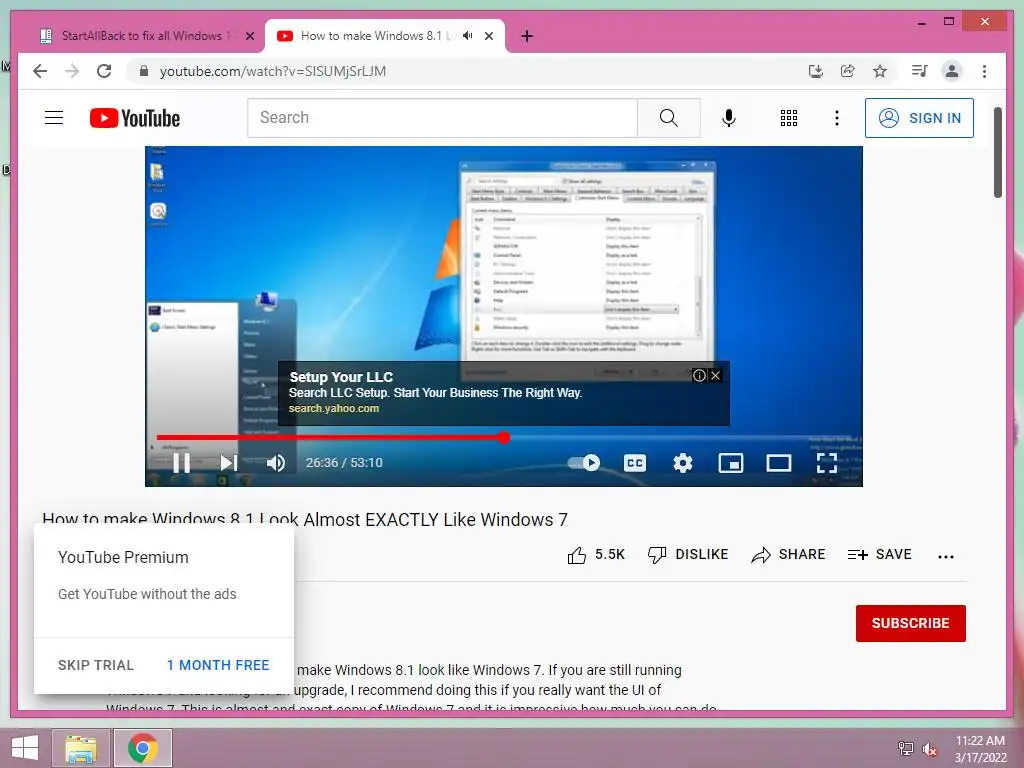The height and width of the screenshot is (768, 1024).
Task: Click the network tray icon
Action: click(x=906, y=748)
